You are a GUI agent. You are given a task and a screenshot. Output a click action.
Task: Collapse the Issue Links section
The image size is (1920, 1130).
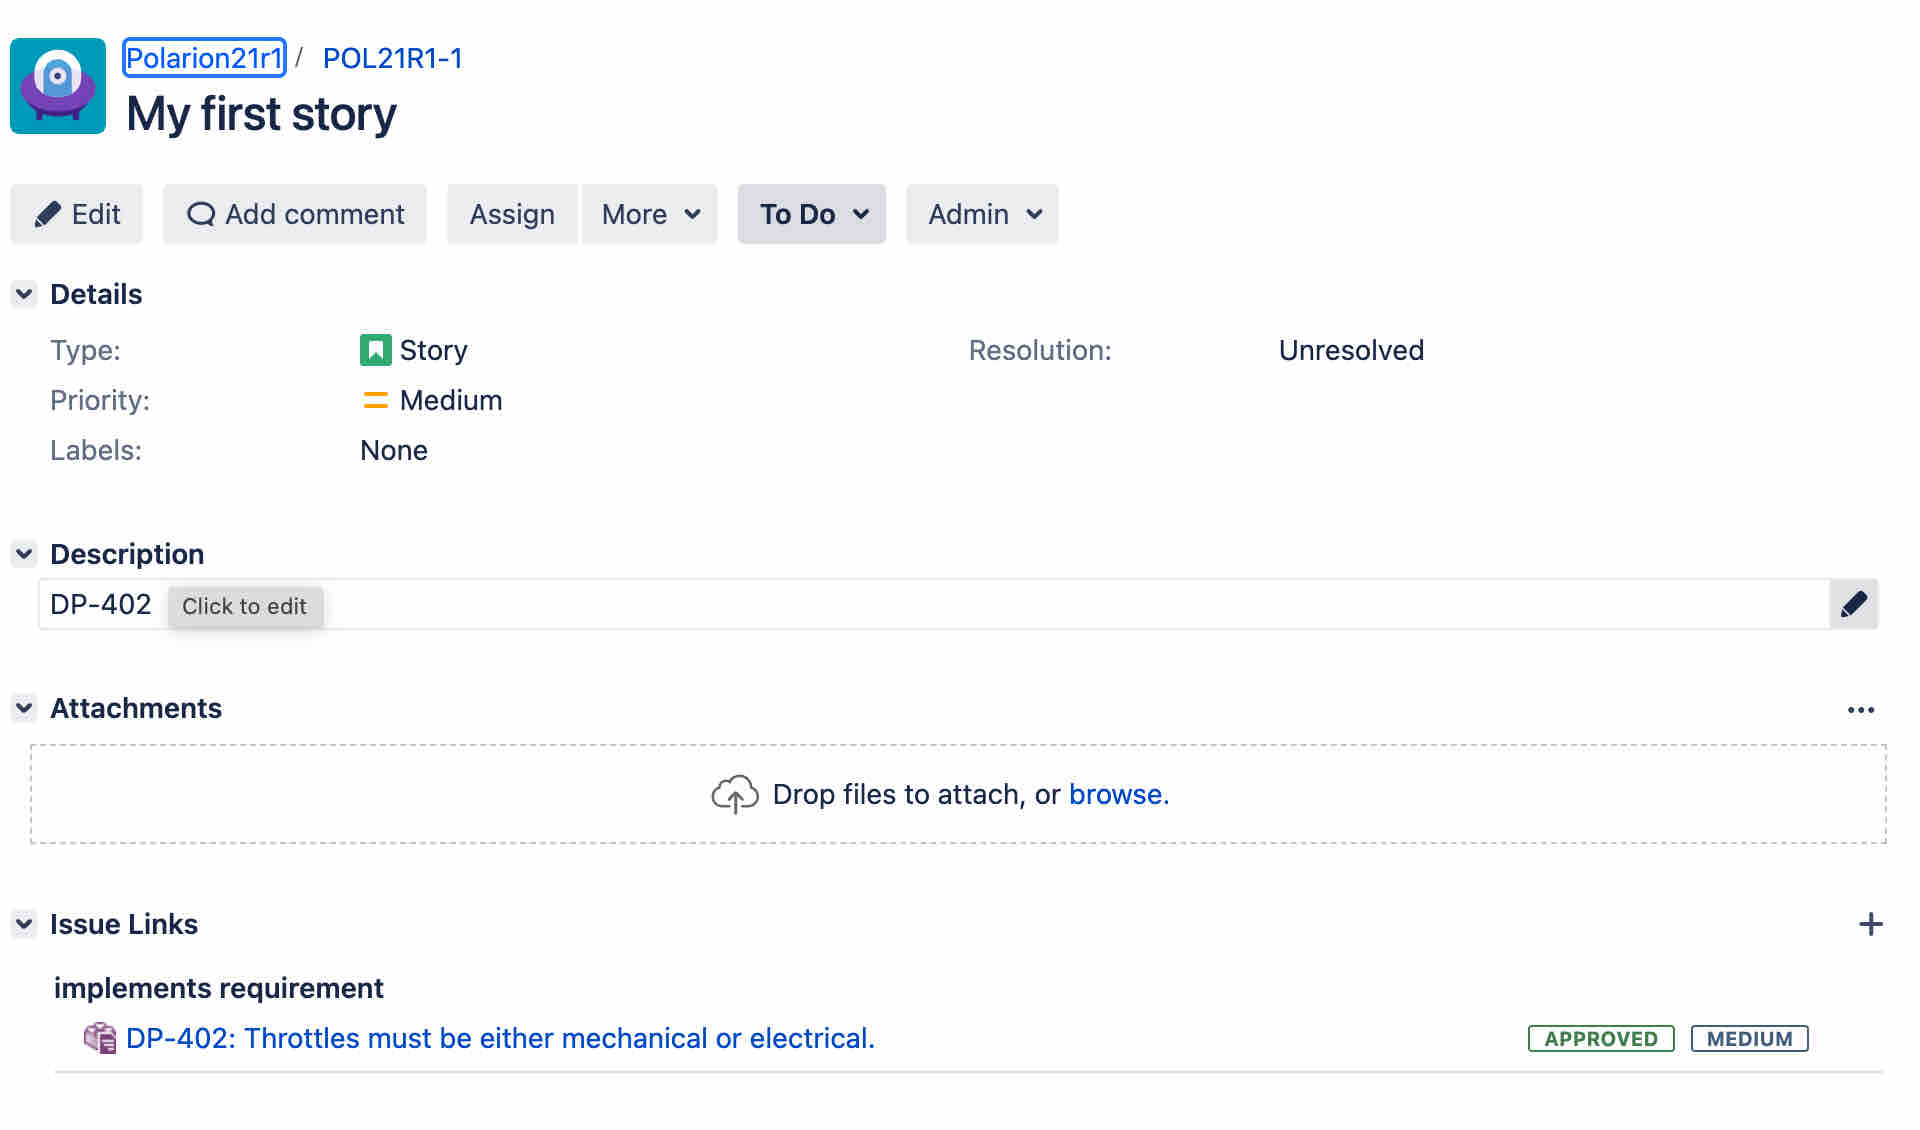(x=24, y=924)
